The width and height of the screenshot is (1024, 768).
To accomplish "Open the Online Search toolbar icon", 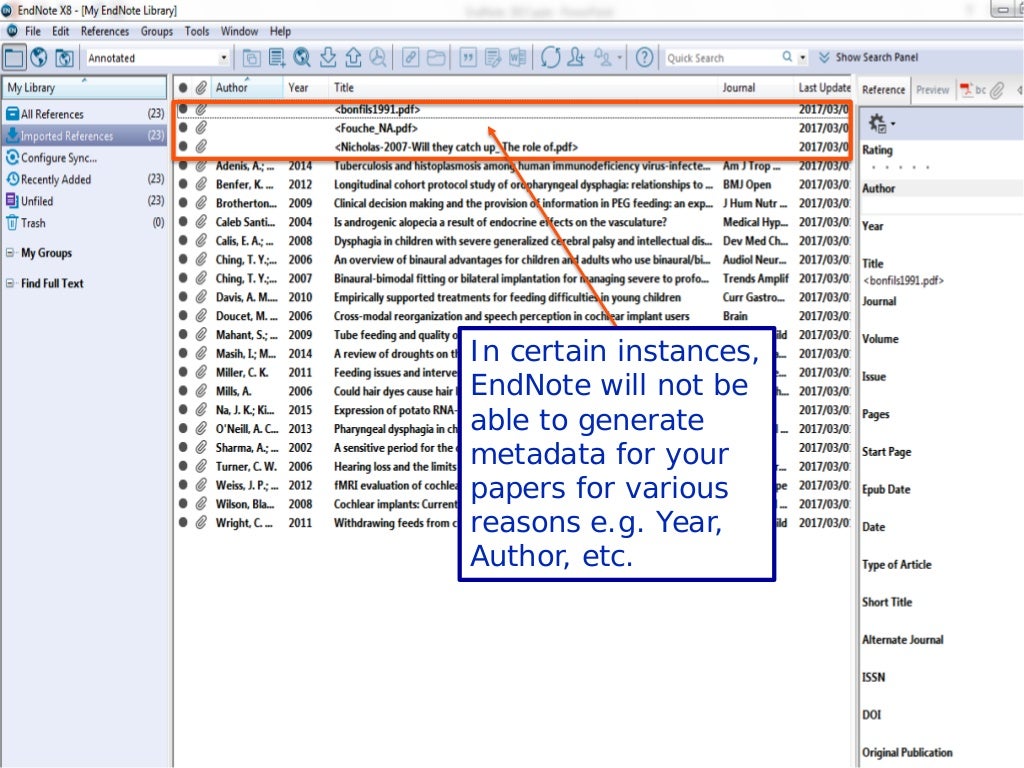I will click(302, 58).
